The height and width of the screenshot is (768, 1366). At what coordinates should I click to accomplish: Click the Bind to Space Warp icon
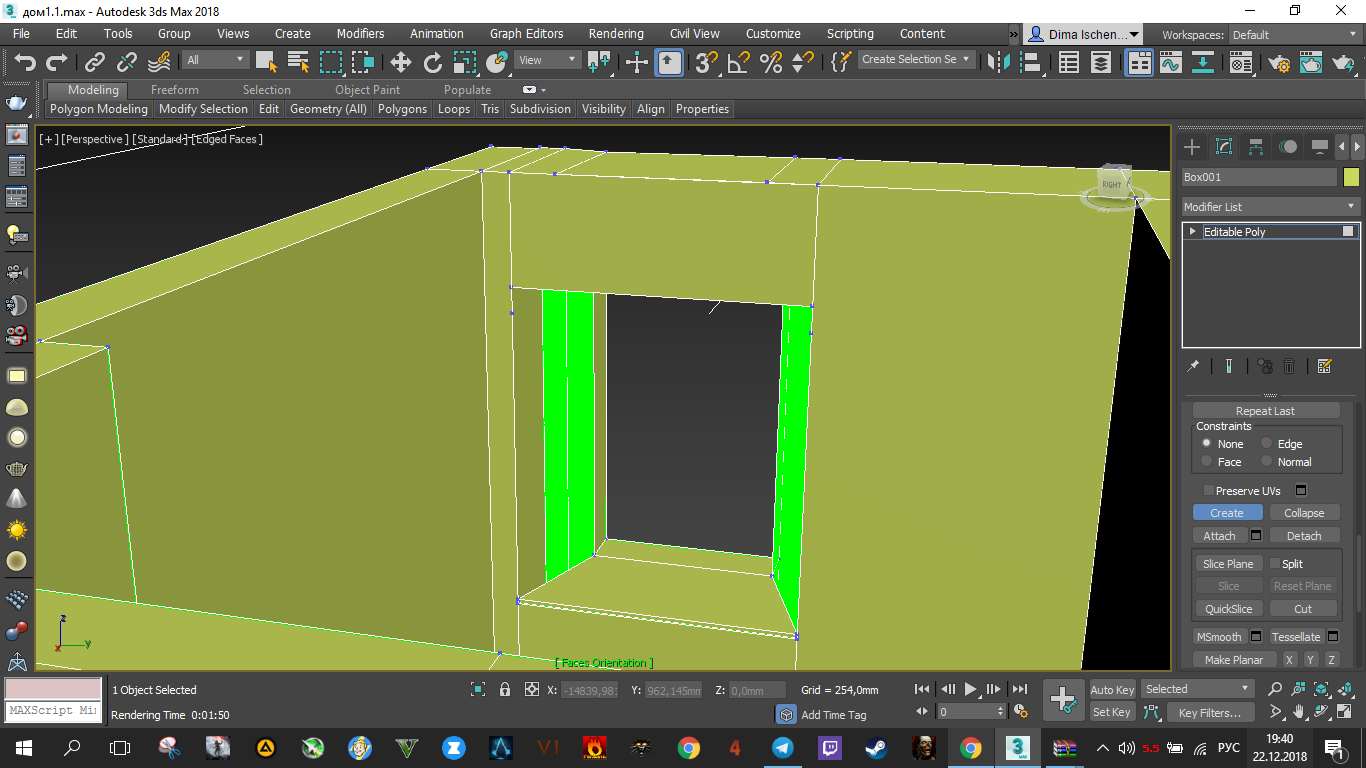(159, 62)
